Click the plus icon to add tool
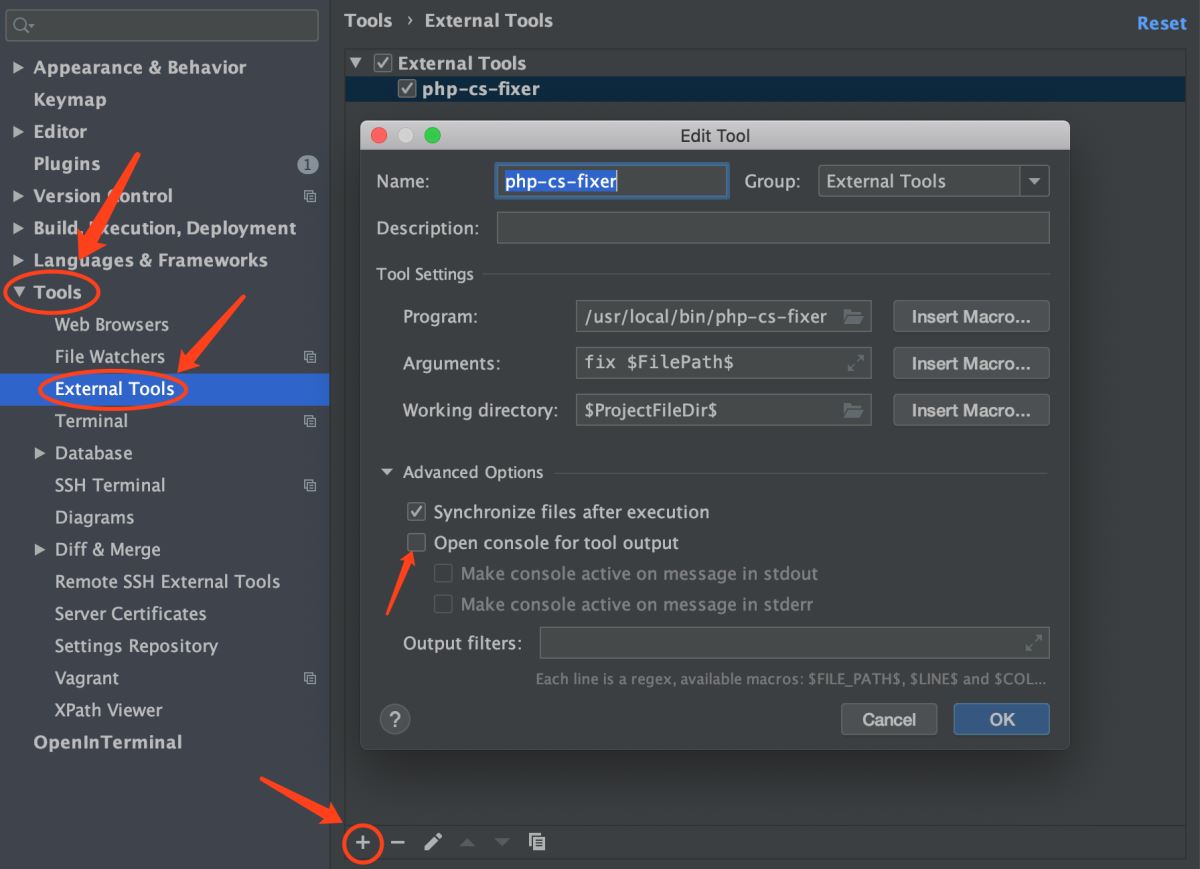 (362, 842)
